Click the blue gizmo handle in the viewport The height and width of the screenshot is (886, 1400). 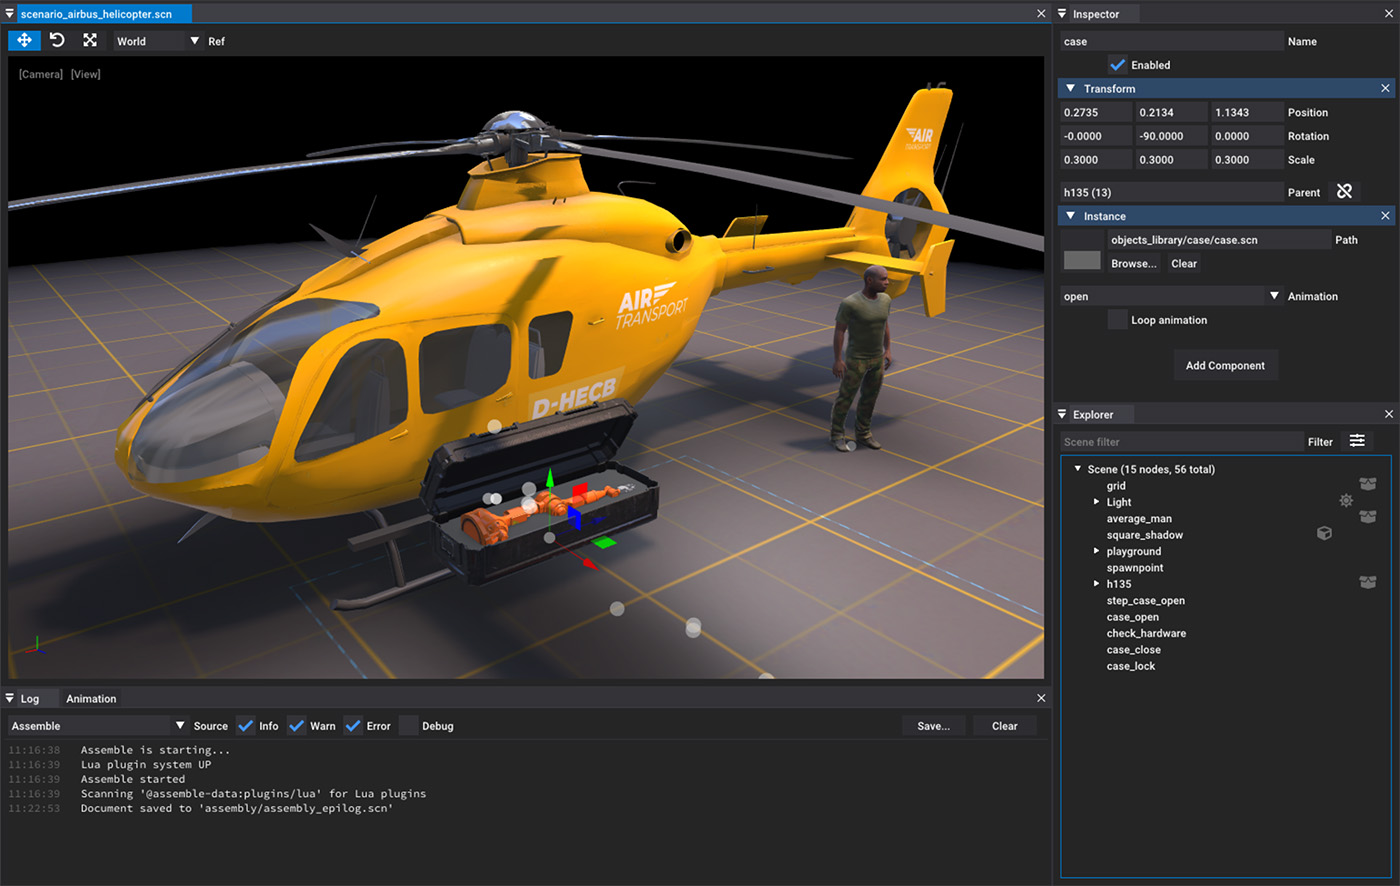point(574,518)
